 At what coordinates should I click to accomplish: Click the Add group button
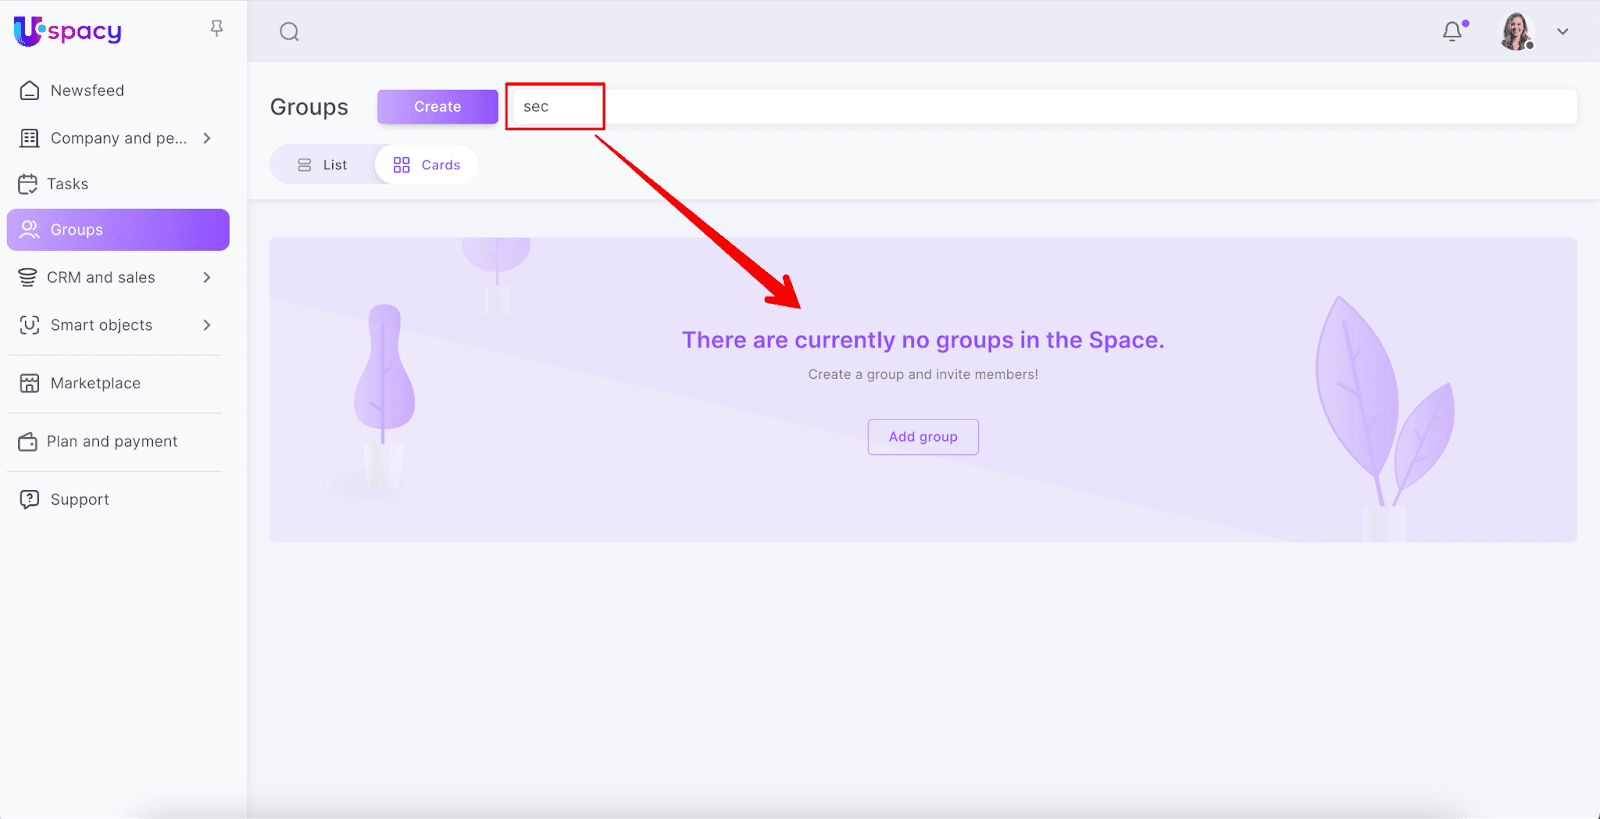point(923,437)
